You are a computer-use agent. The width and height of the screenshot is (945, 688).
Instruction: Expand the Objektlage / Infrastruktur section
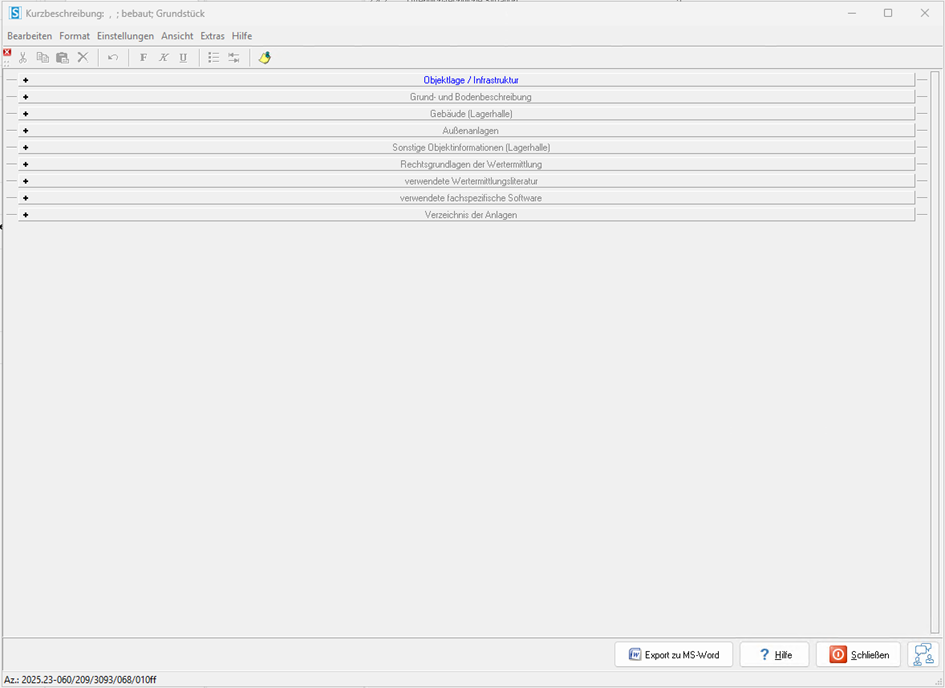click(x=25, y=80)
